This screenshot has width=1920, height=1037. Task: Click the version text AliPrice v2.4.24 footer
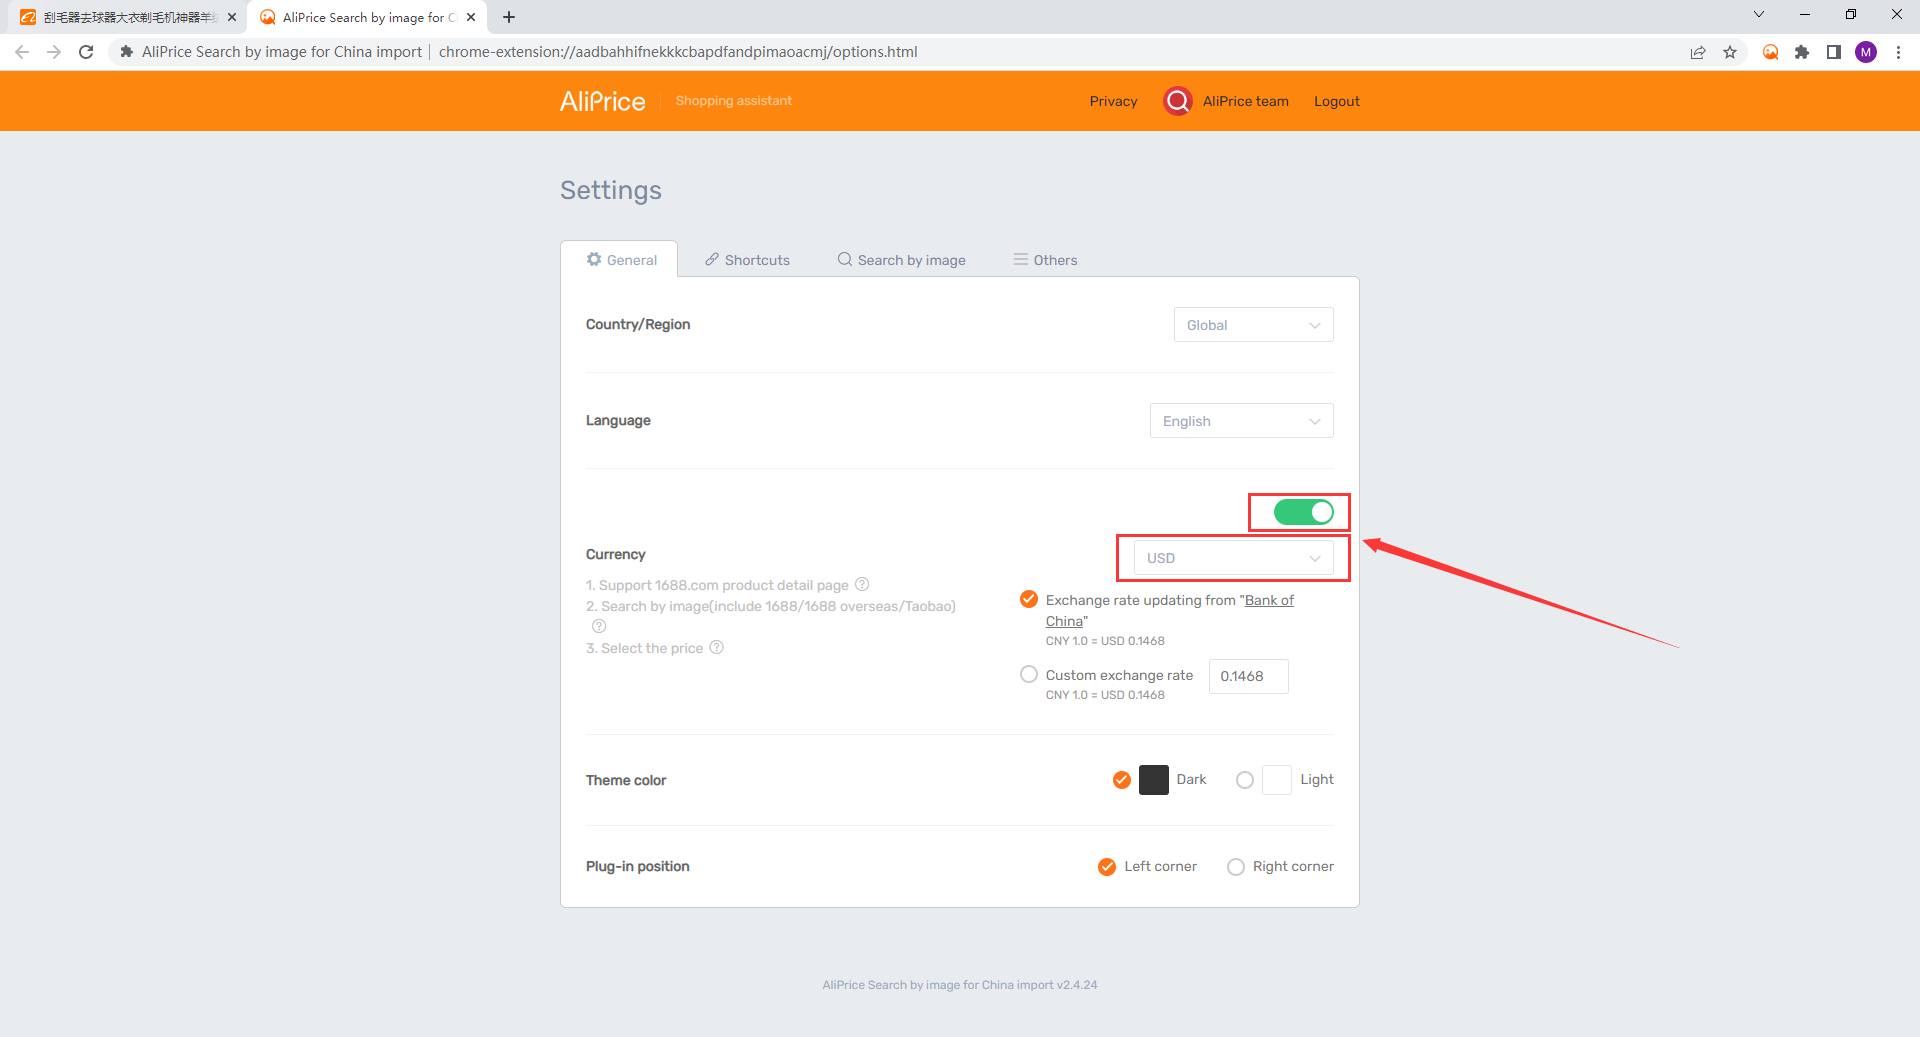959,985
